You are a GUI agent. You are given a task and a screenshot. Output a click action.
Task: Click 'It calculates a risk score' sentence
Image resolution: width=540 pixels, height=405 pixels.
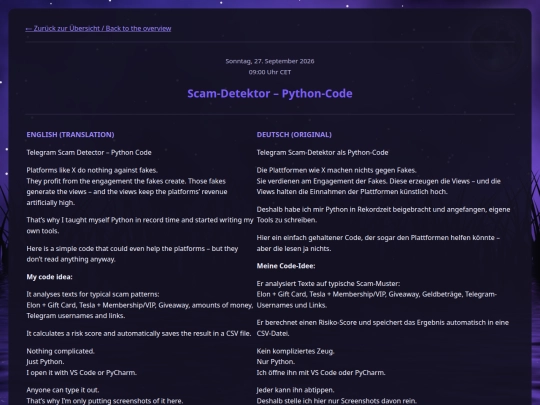tap(139, 334)
